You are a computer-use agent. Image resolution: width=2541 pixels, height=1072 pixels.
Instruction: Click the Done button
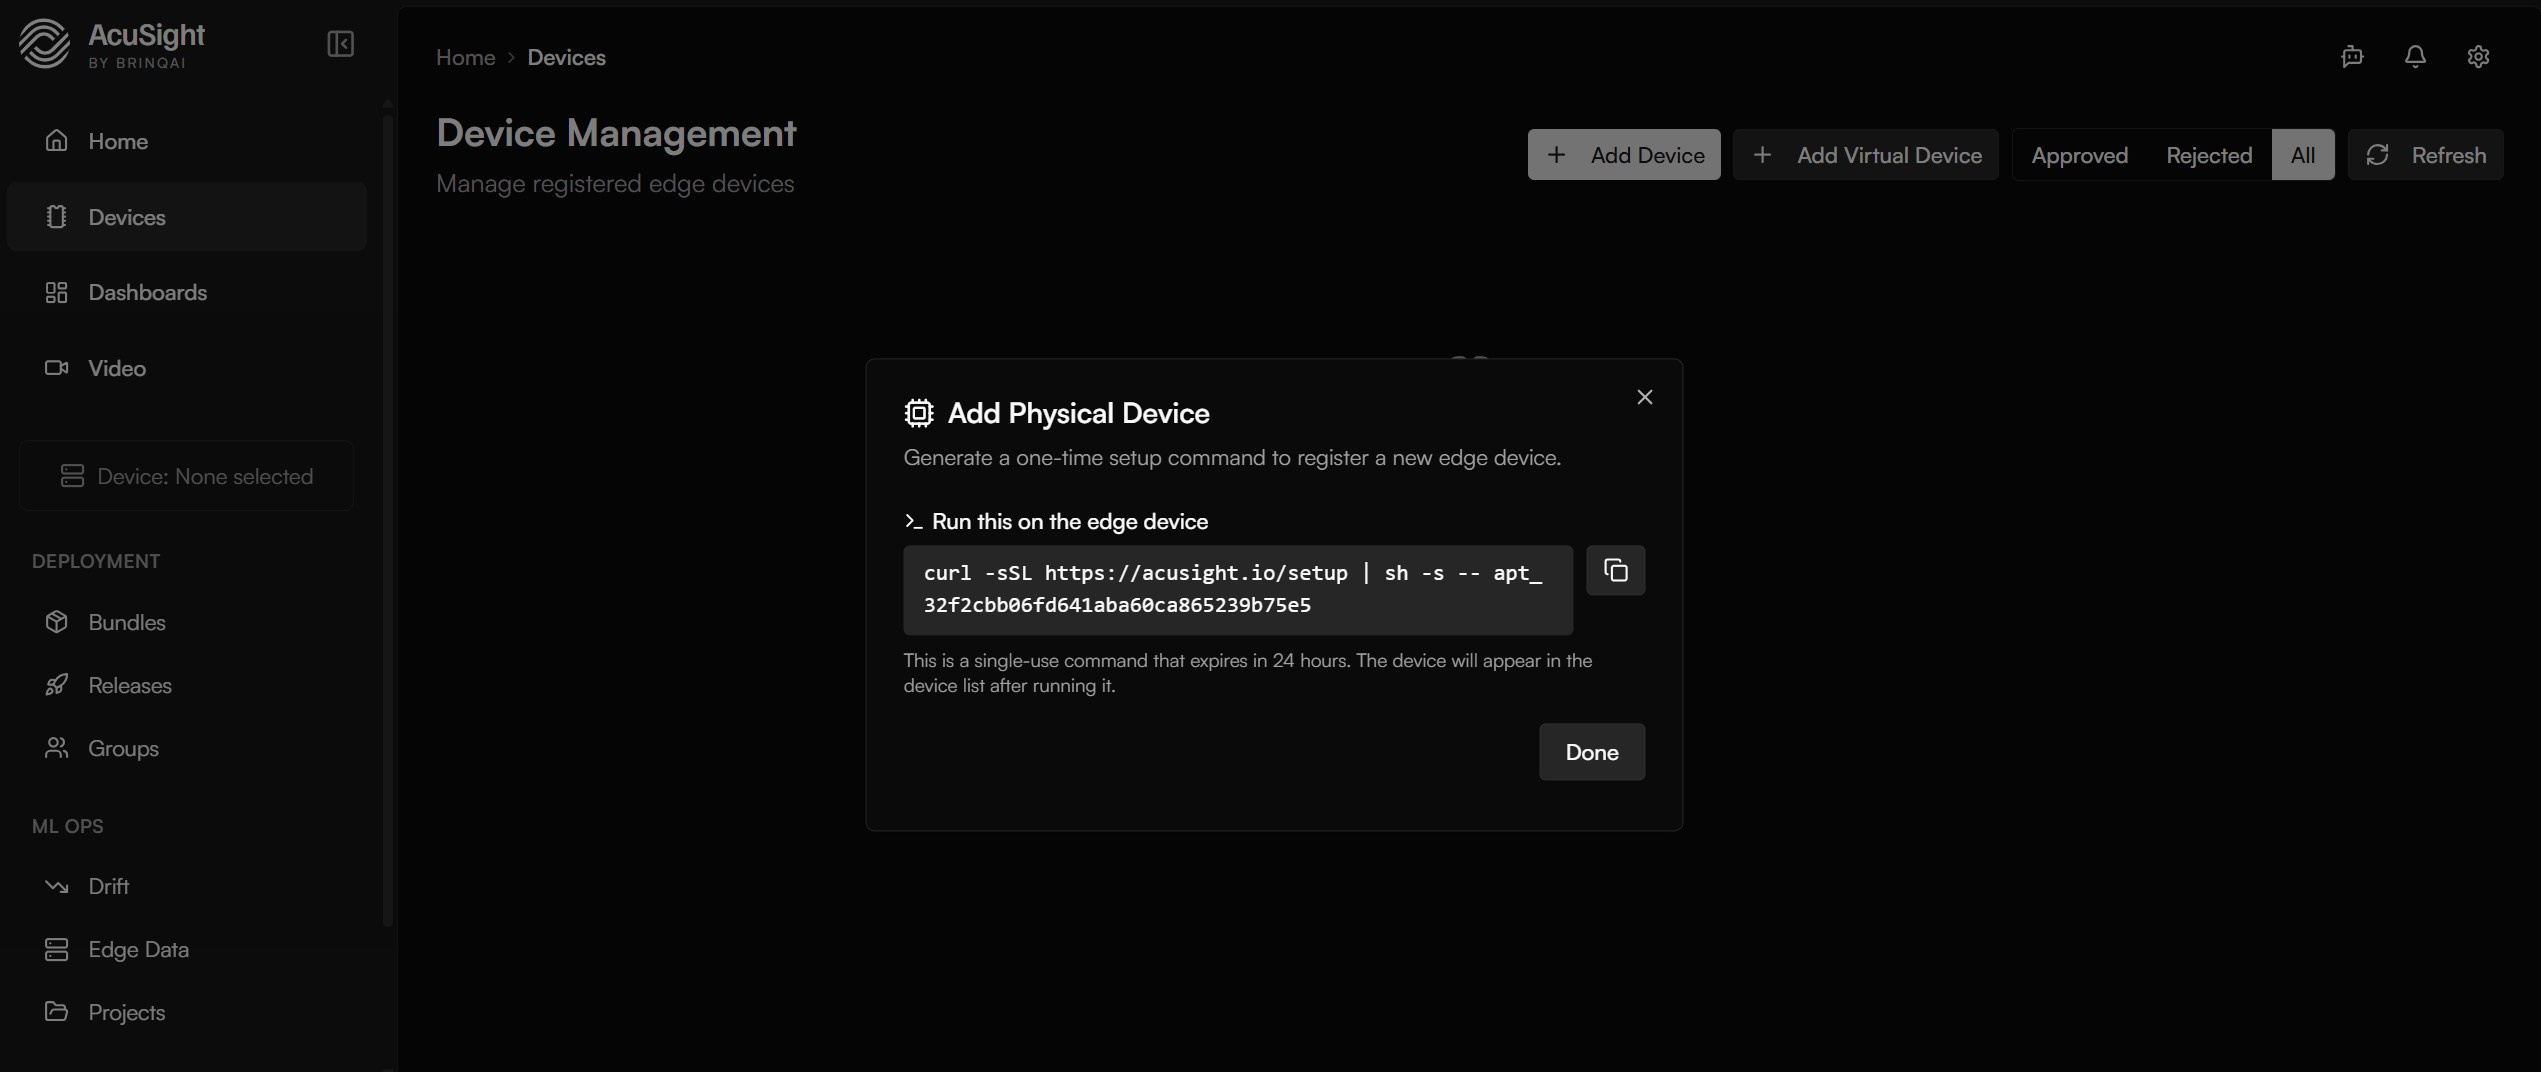[1591, 752]
